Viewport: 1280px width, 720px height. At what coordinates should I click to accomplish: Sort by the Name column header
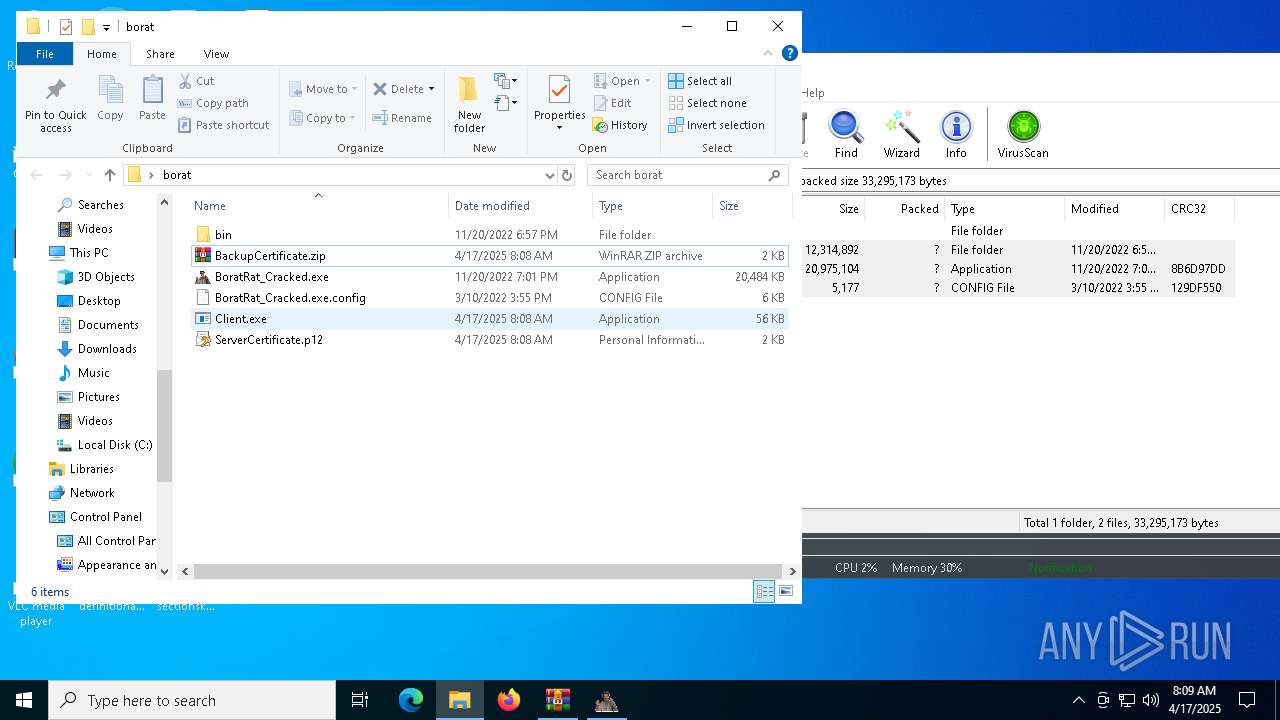318,206
